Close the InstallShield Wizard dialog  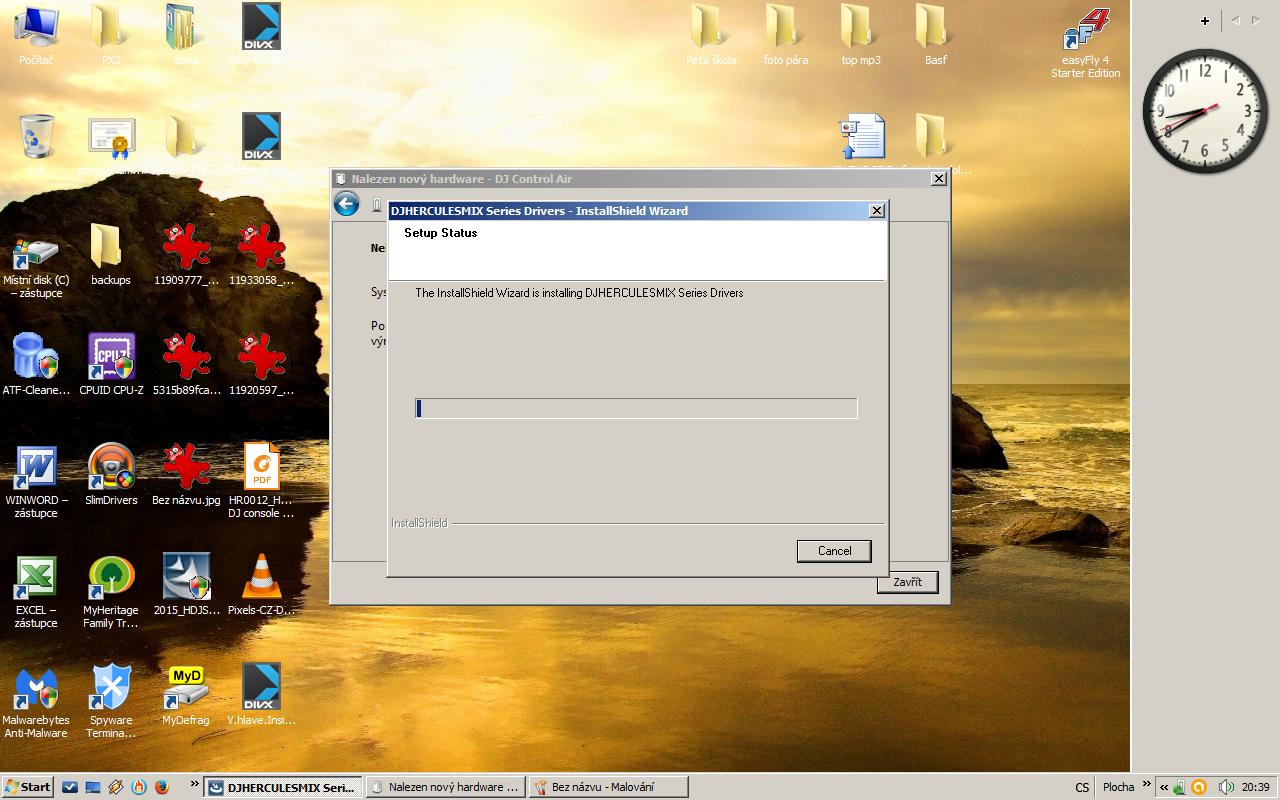pyautogui.click(x=877, y=211)
